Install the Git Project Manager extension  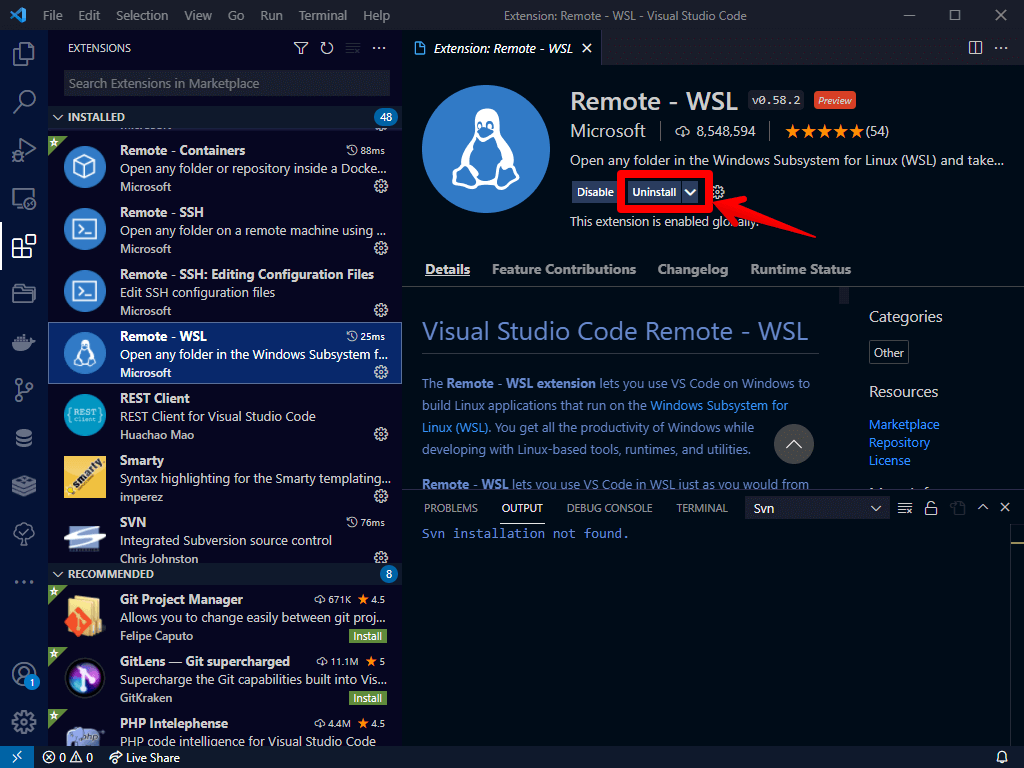[x=367, y=636]
